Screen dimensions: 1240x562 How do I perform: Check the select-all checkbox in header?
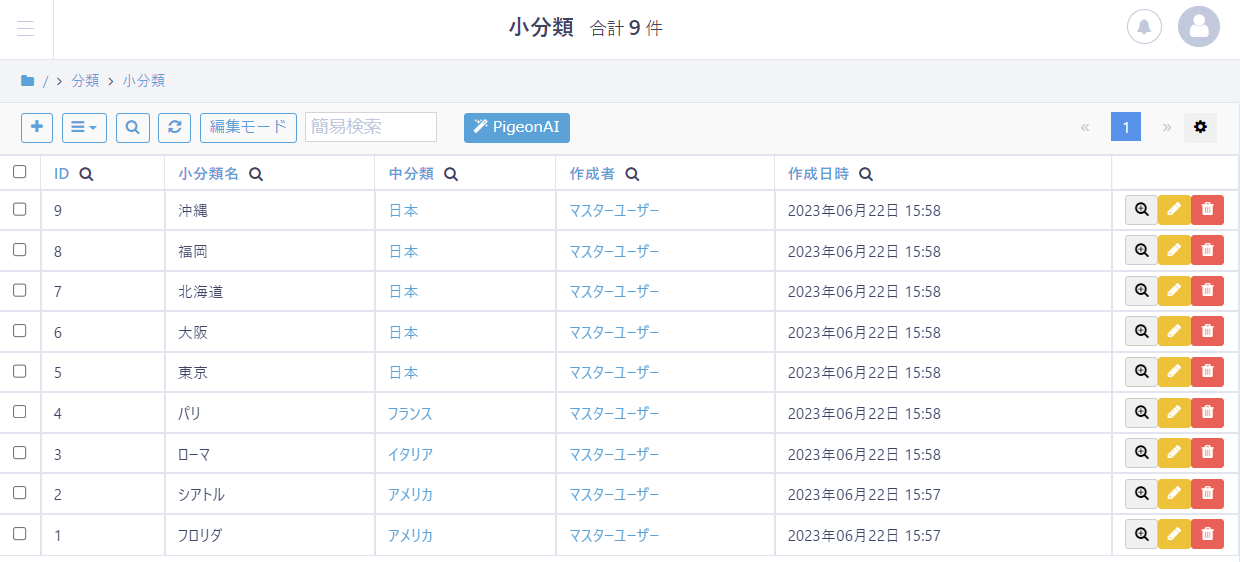pyautogui.click(x=20, y=172)
